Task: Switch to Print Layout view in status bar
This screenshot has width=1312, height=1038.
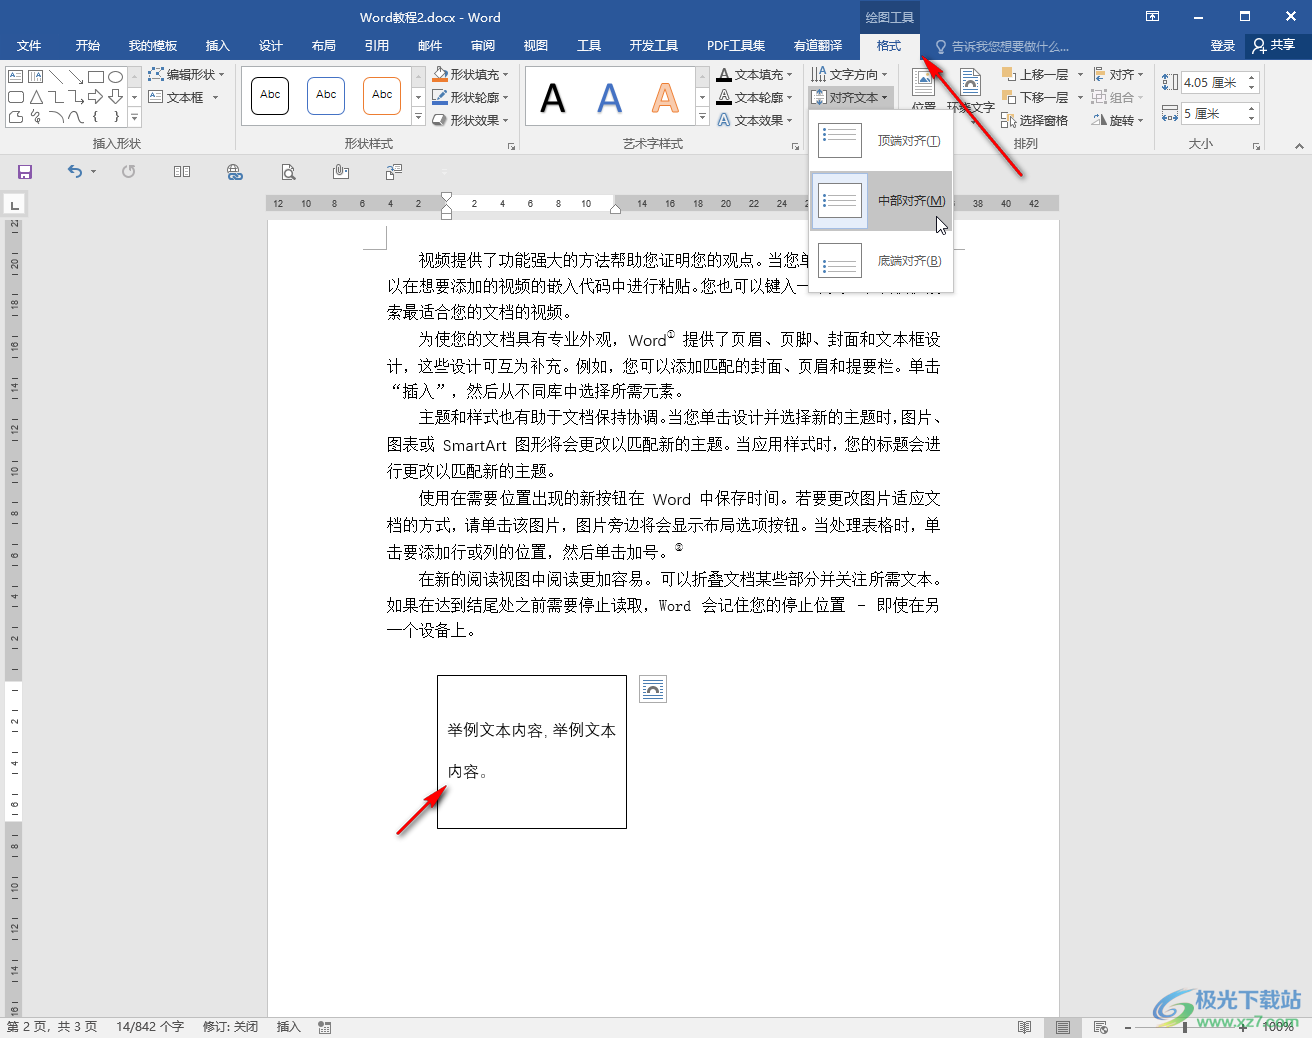Action: pos(1063,1027)
